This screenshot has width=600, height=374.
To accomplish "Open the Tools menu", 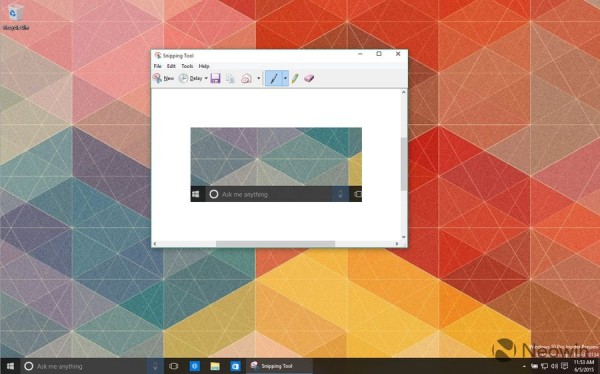I will (187, 66).
